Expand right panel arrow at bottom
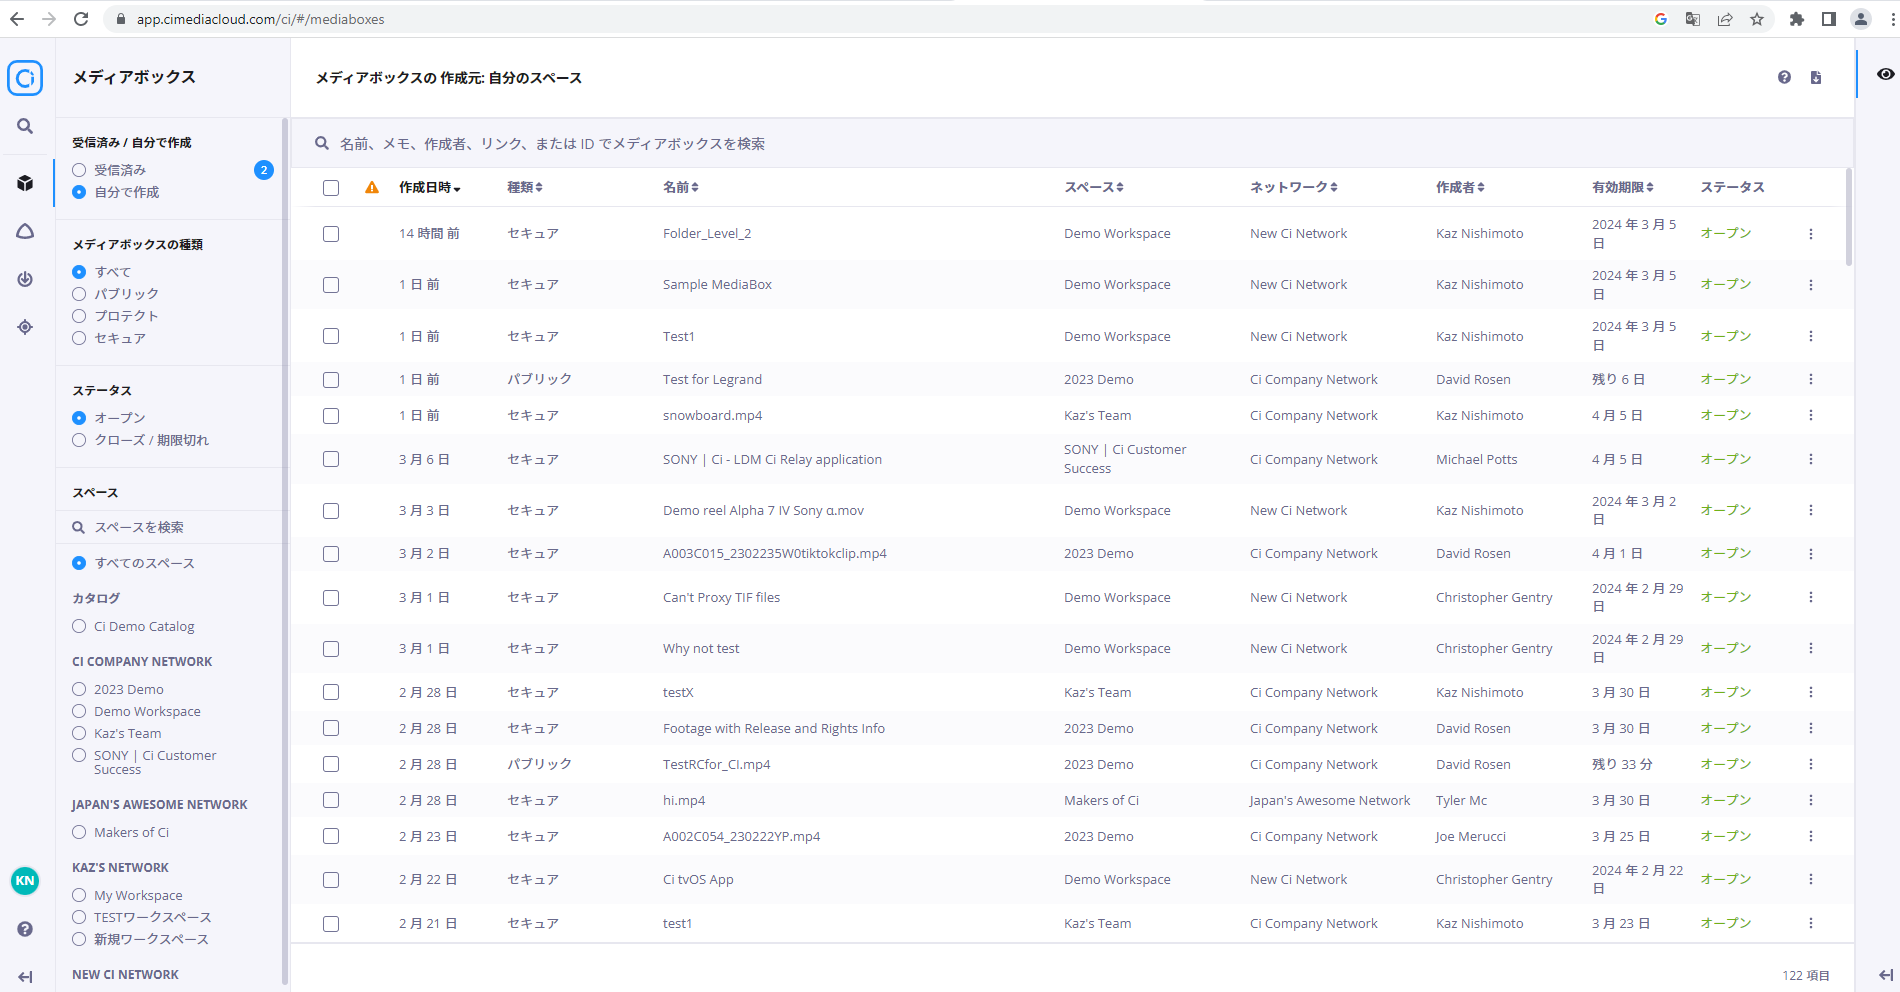1900x992 pixels. click(1885, 975)
